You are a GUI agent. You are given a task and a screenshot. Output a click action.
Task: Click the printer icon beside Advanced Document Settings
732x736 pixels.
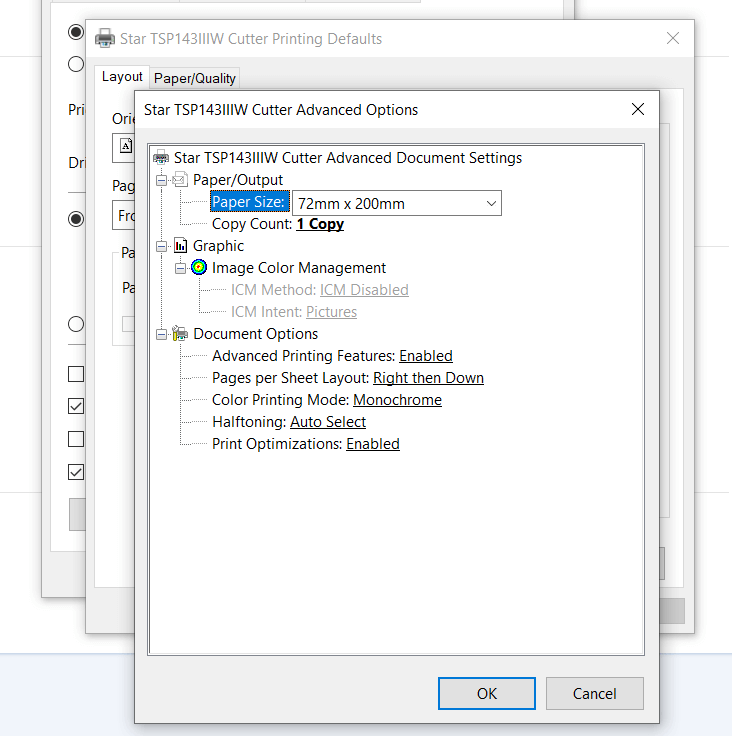161,158
